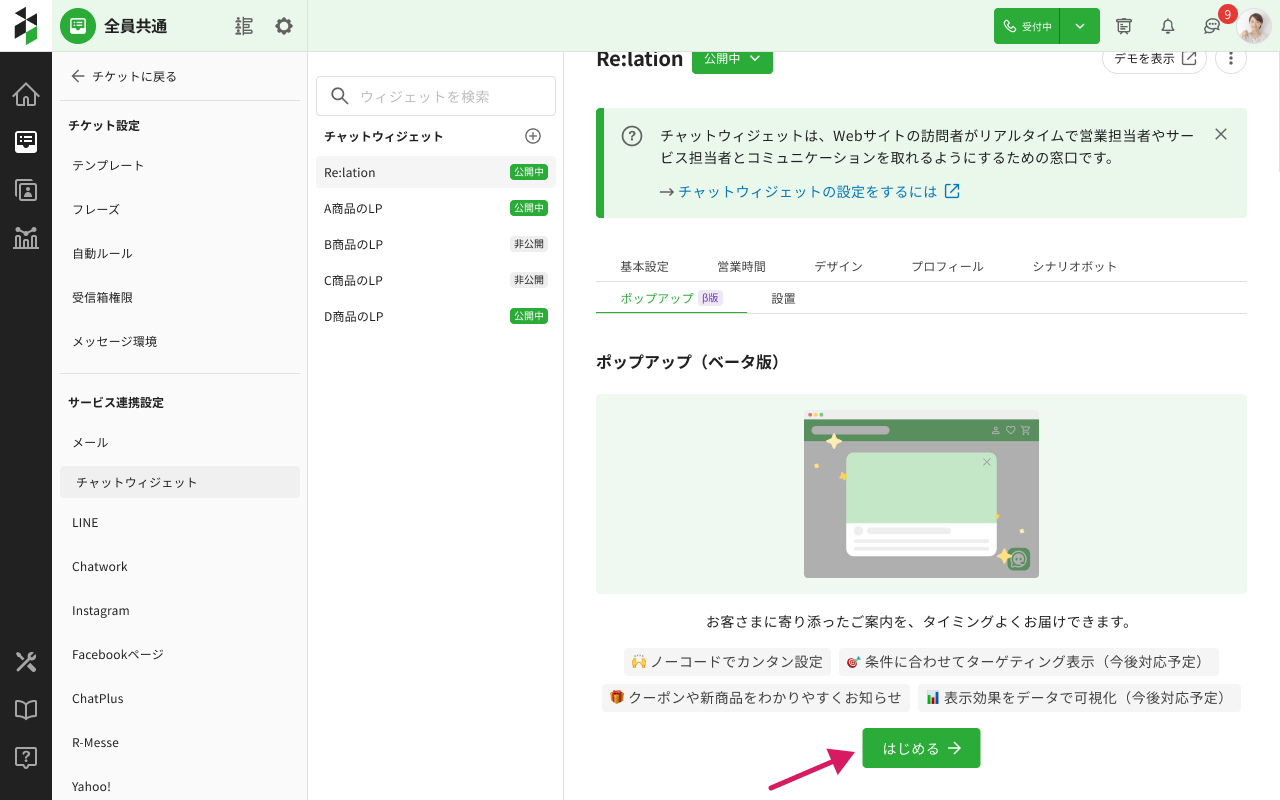Open the analytics chart icon

coord(26,238)
